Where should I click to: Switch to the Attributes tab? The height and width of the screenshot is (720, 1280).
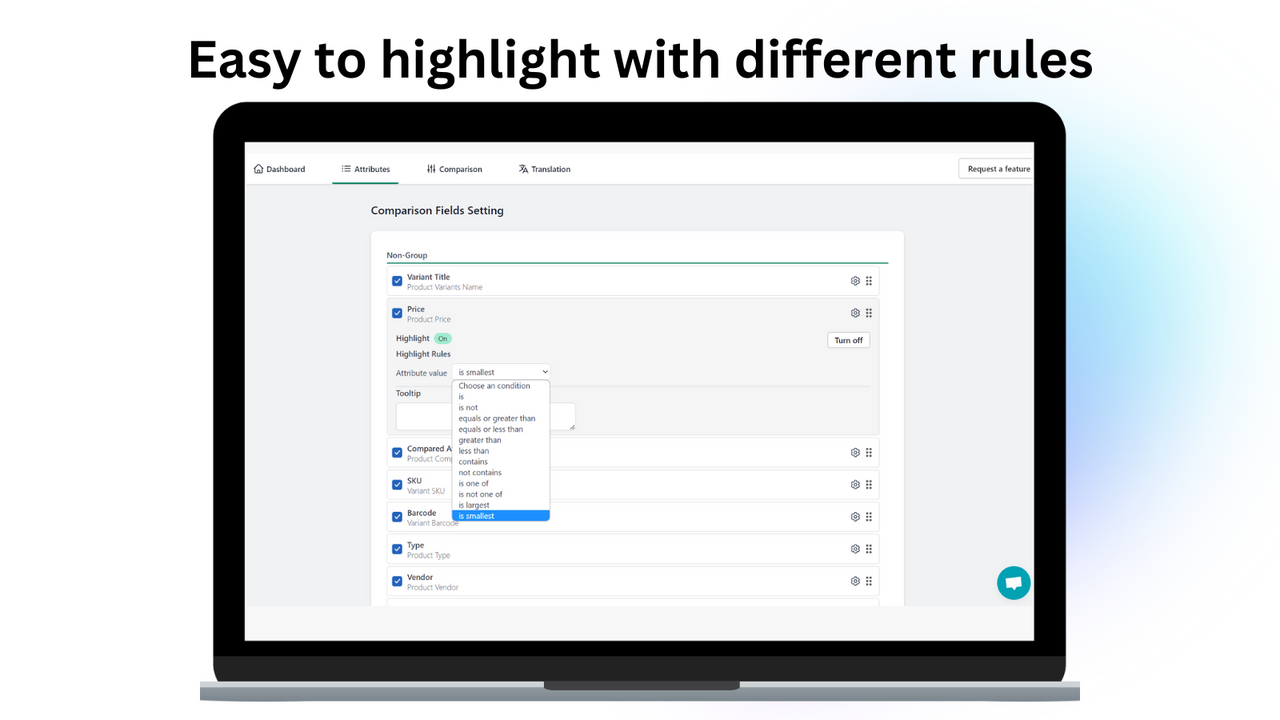(365, 169)
